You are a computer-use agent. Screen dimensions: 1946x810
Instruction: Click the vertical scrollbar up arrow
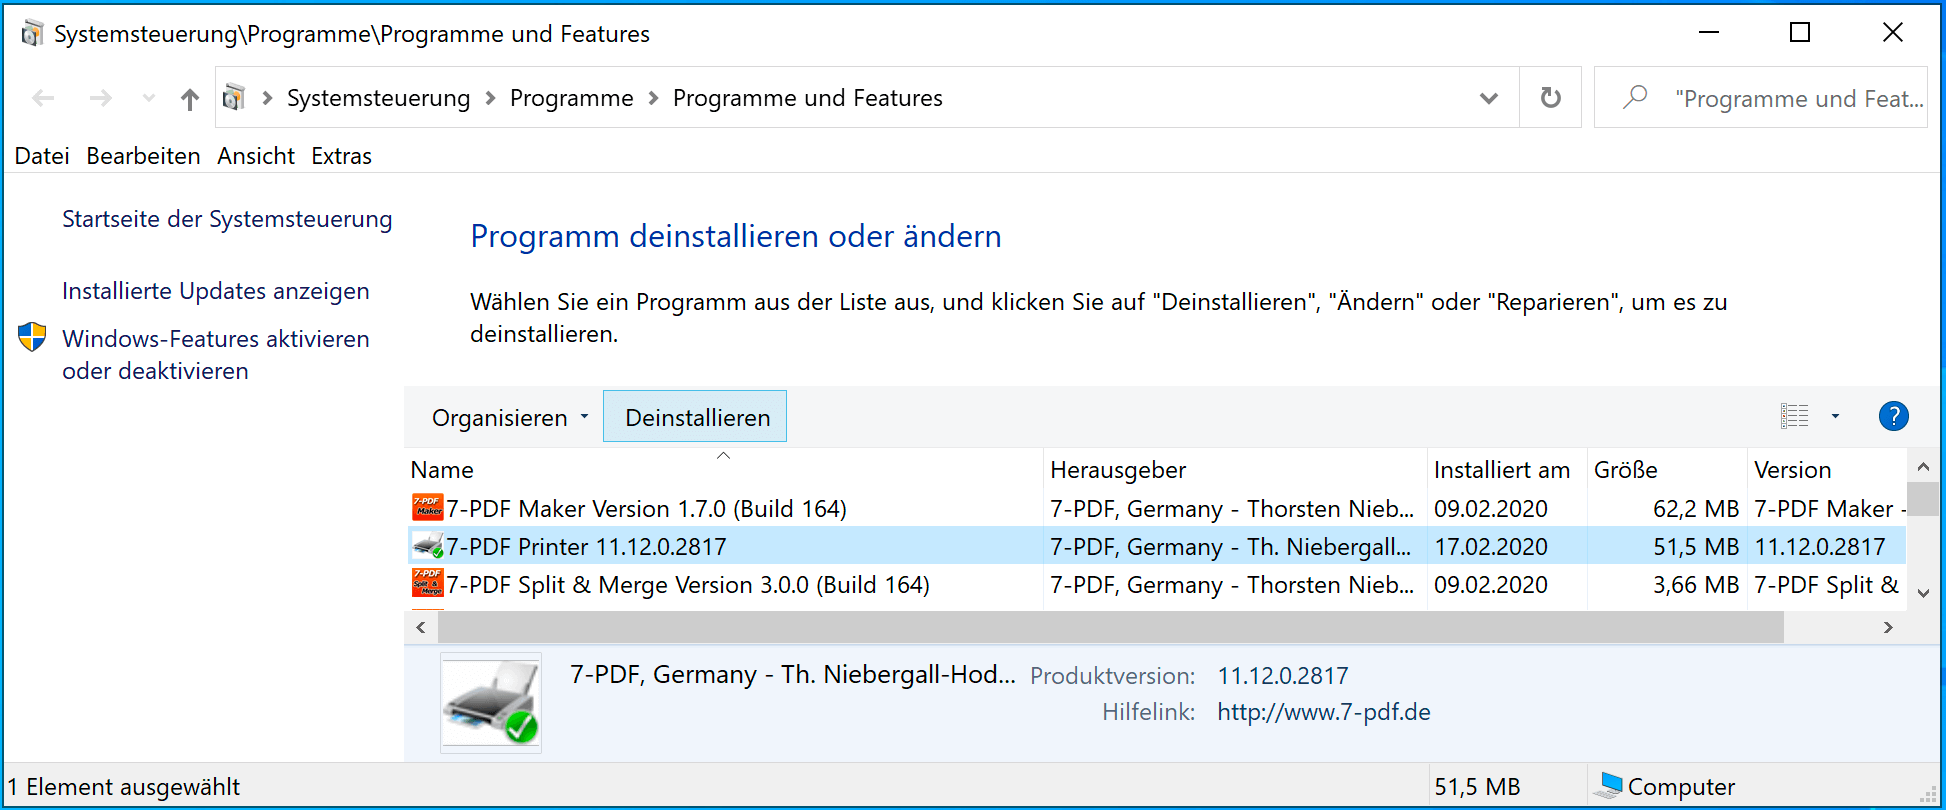(x=1923, y=467)
